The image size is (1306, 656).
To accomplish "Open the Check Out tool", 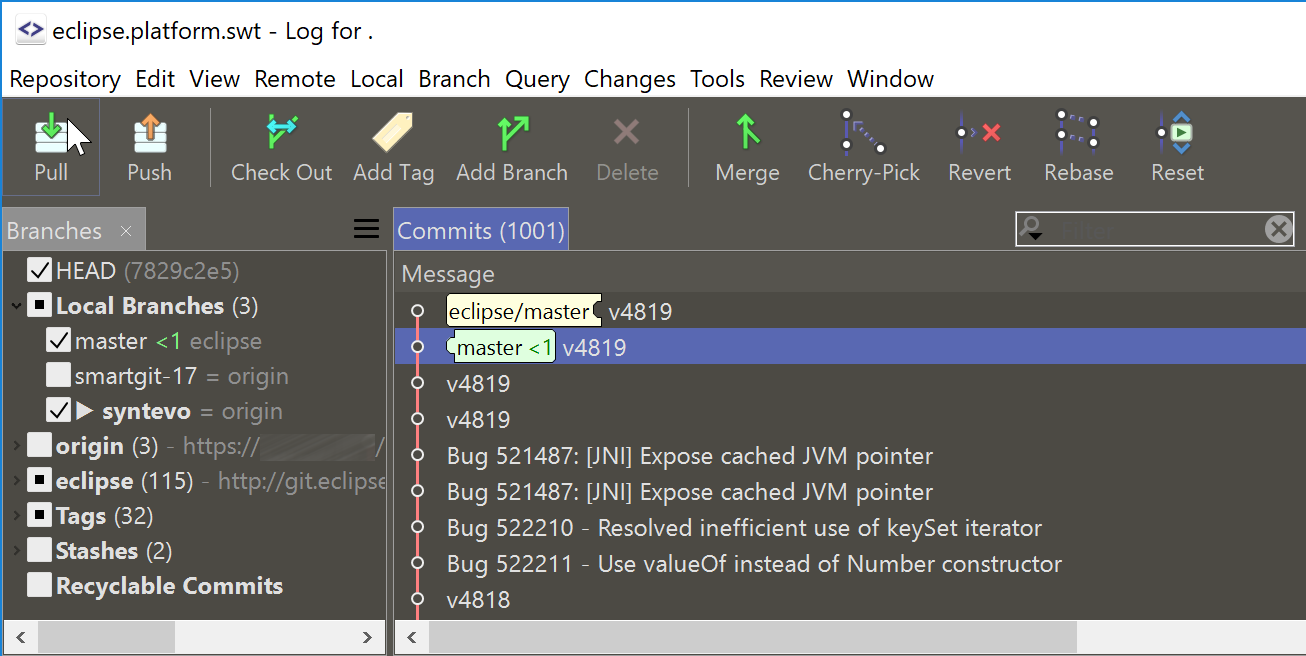I will click(x=281, y=145).
